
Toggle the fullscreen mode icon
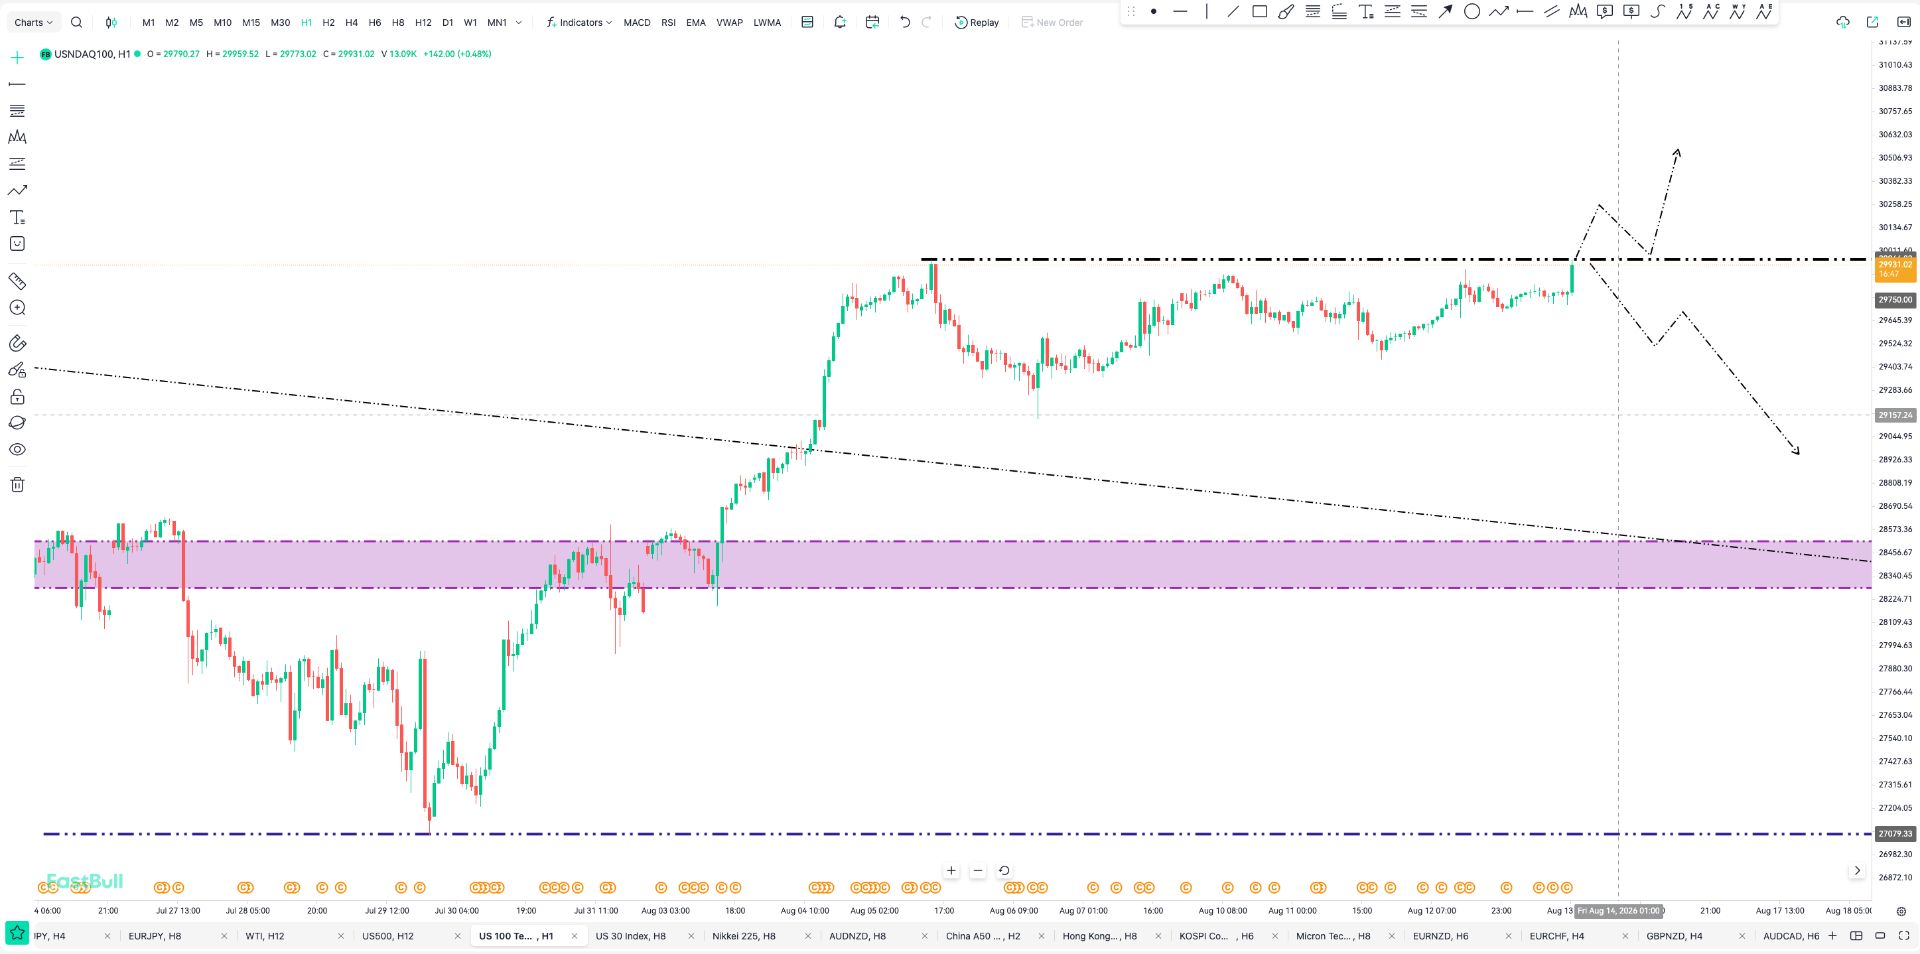pos(1904,936)
